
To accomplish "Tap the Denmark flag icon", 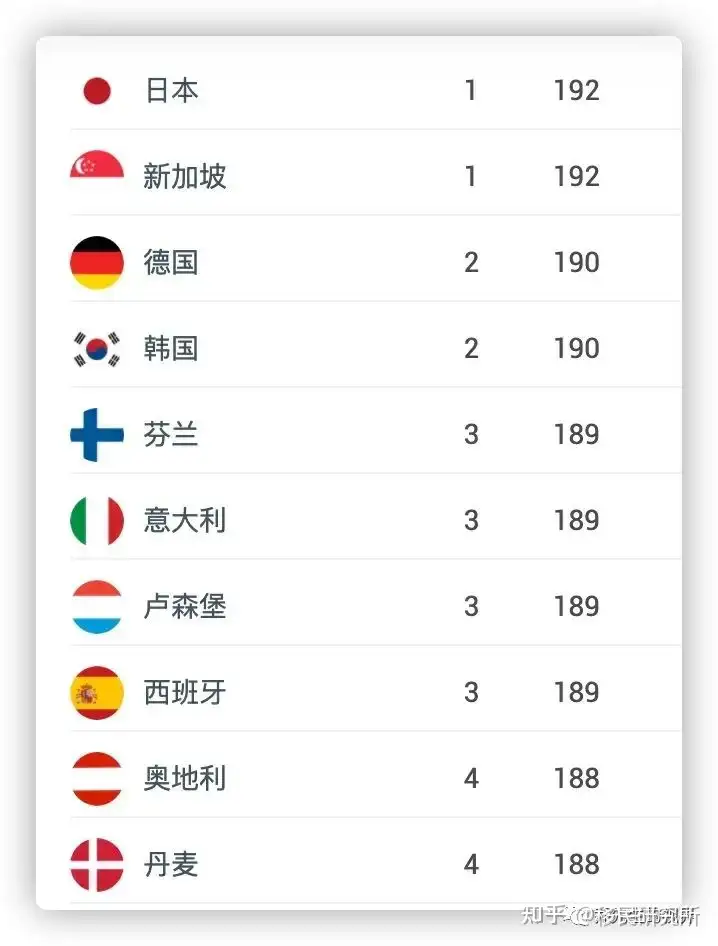I will point(97,865).
